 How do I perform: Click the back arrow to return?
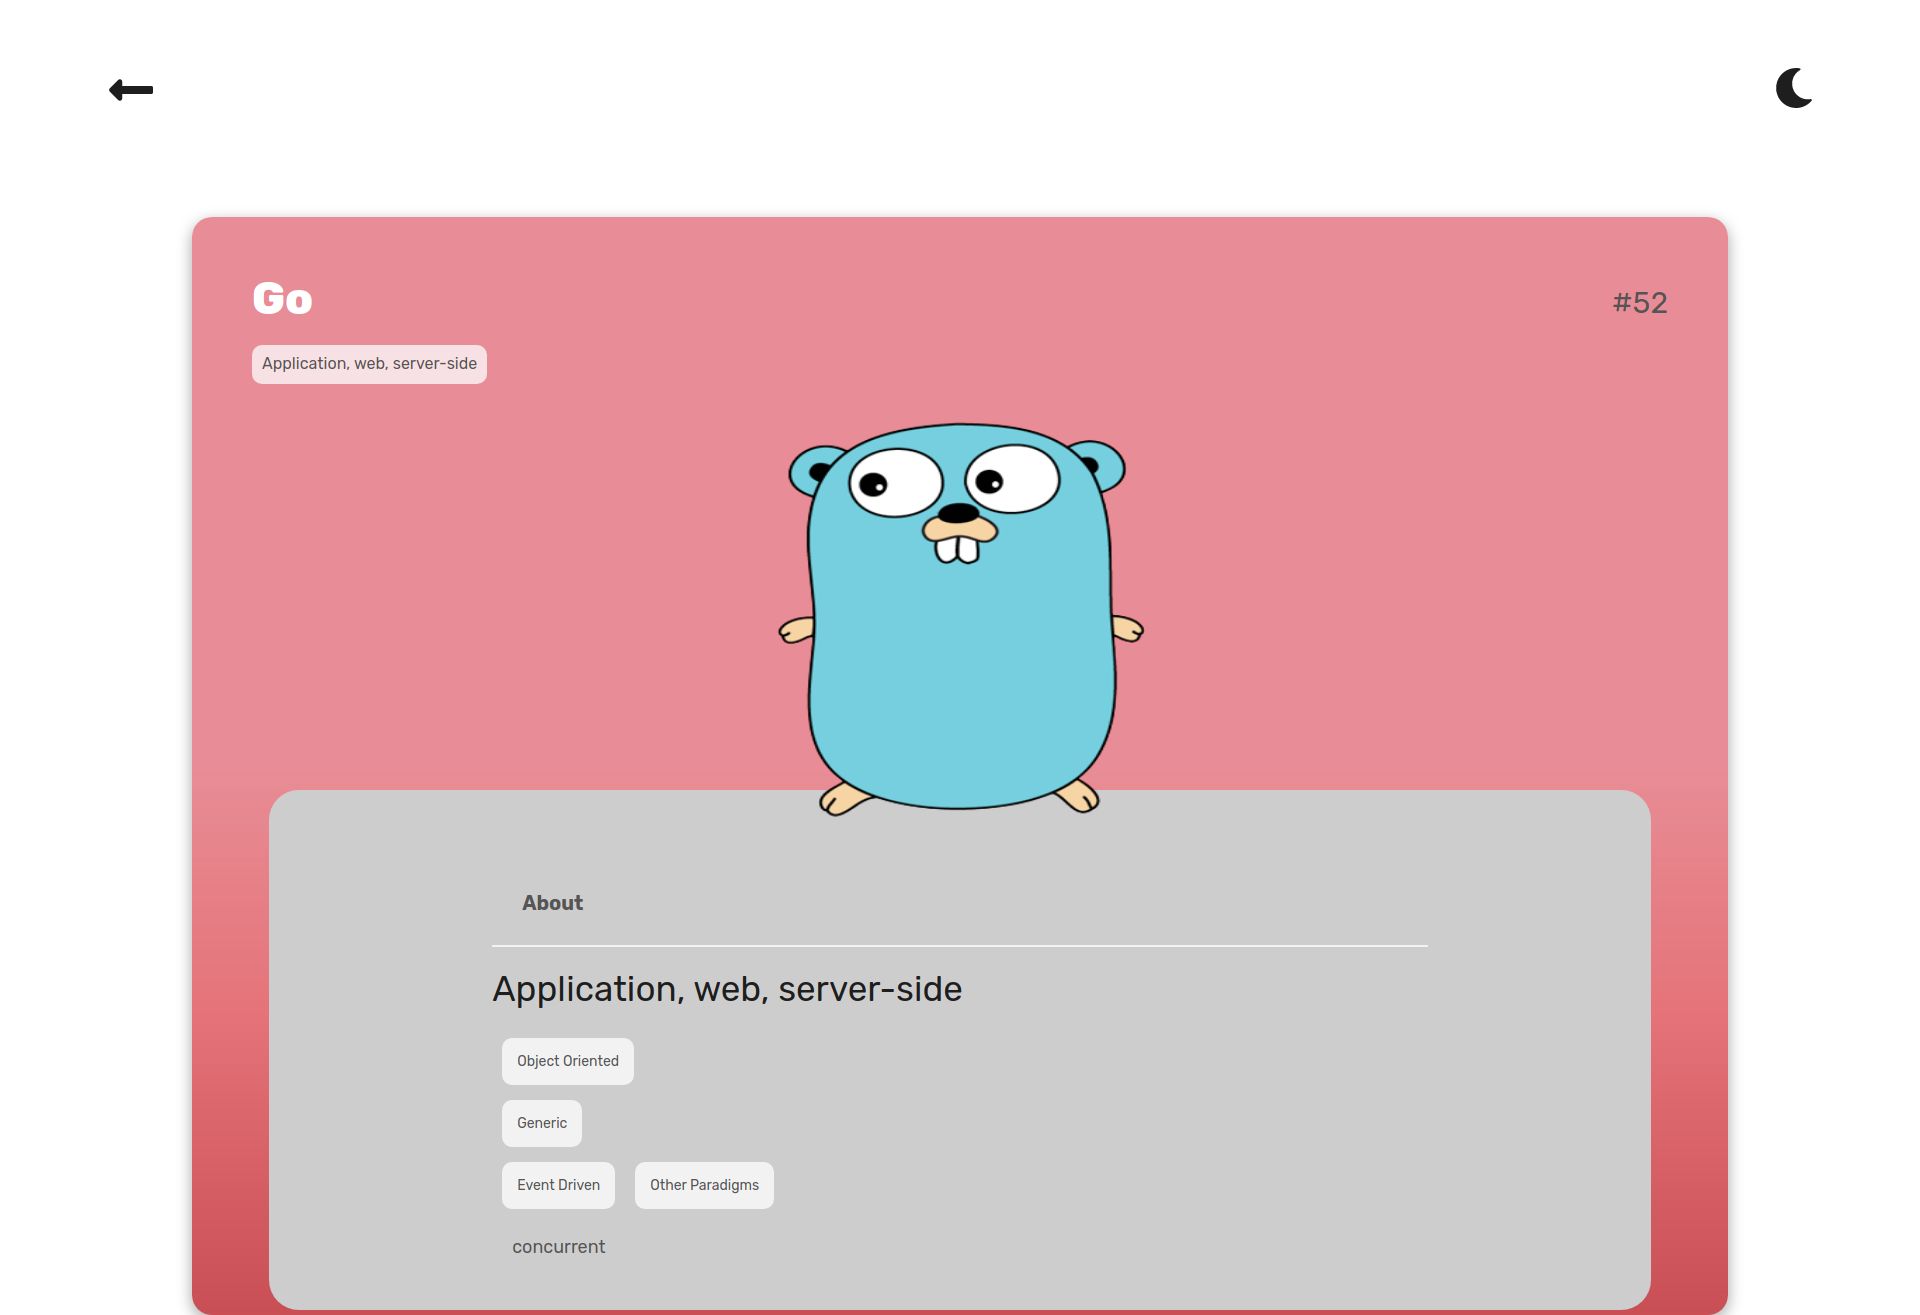(130, 90)
